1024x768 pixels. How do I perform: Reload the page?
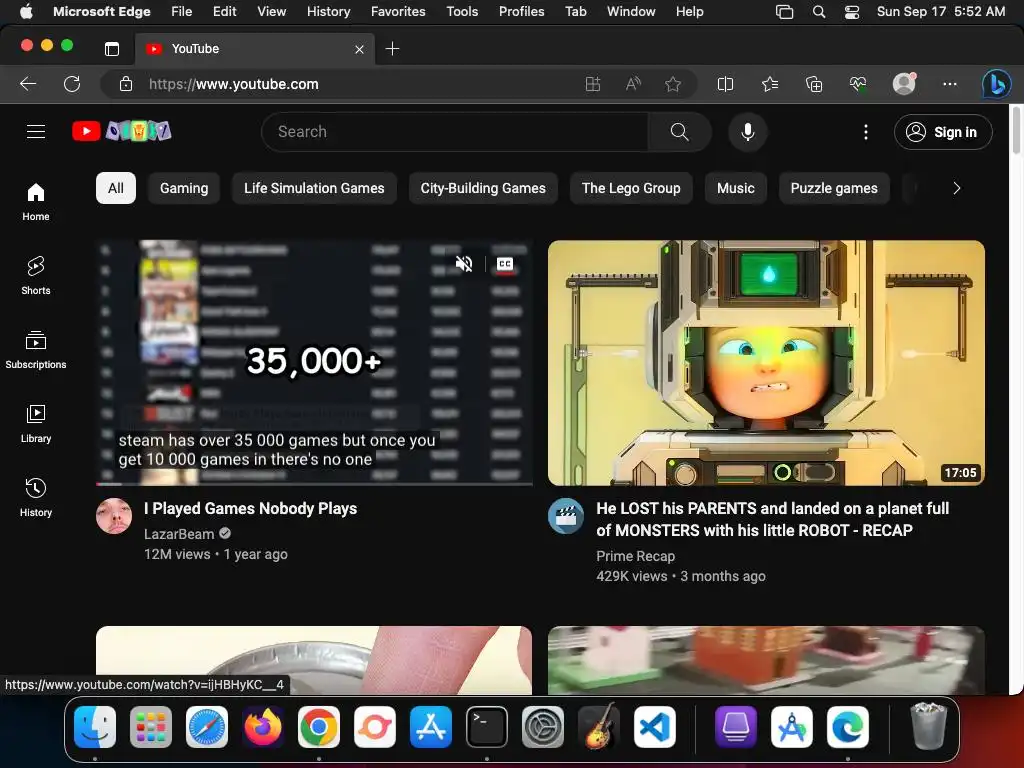(x=72, y=84)
